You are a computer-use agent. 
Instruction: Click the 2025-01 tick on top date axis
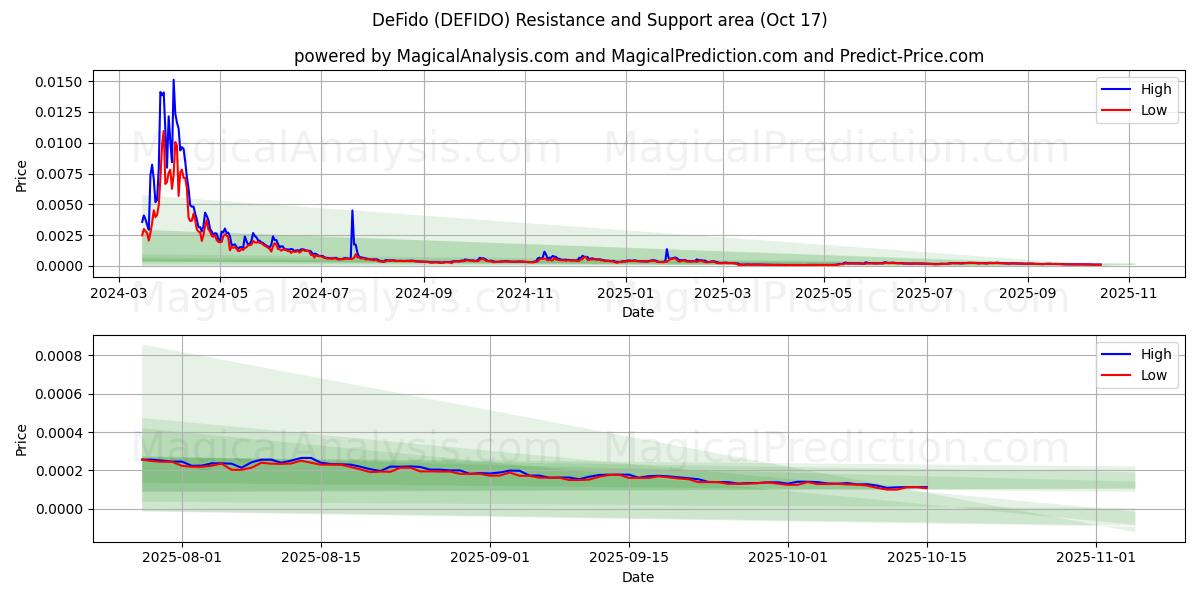point(627,294)
